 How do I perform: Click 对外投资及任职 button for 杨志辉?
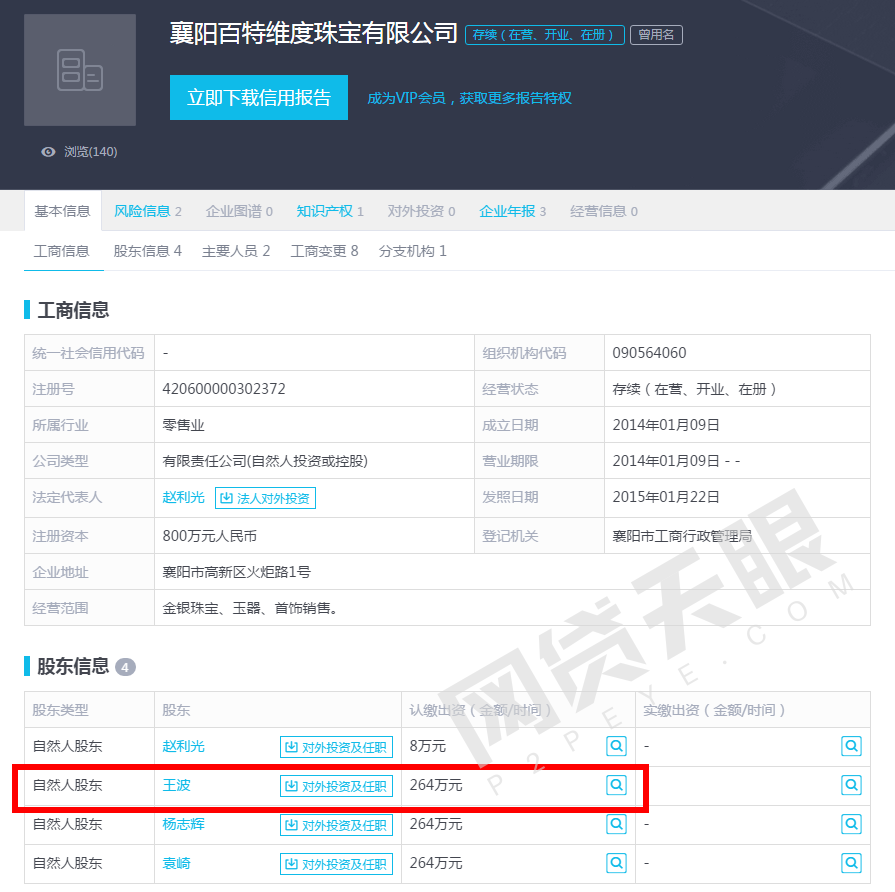[x=336, y=825]
